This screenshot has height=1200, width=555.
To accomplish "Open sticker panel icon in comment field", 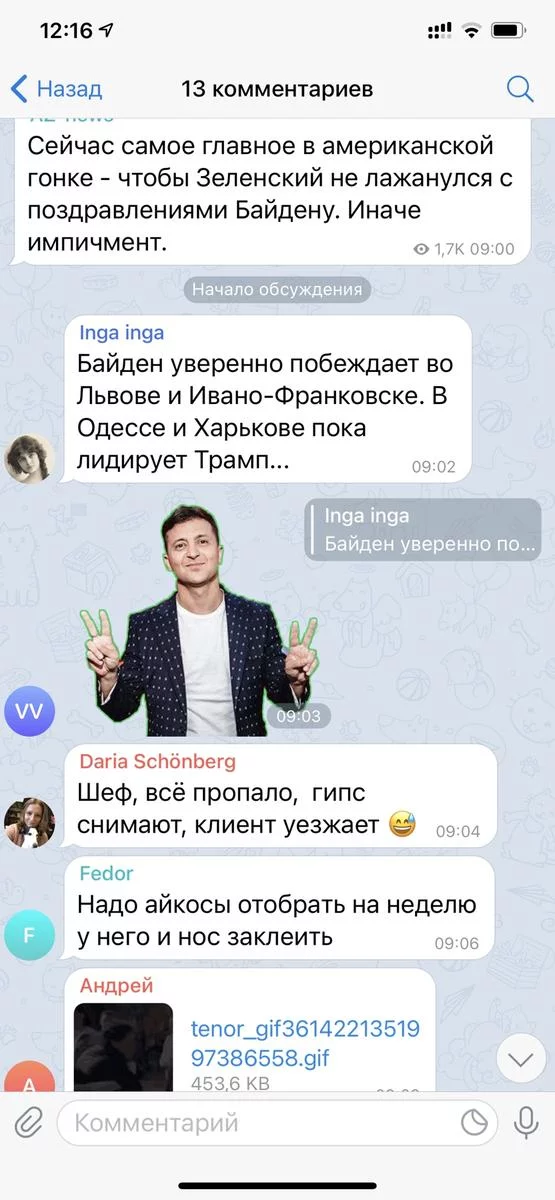I will click(474, 1123).
